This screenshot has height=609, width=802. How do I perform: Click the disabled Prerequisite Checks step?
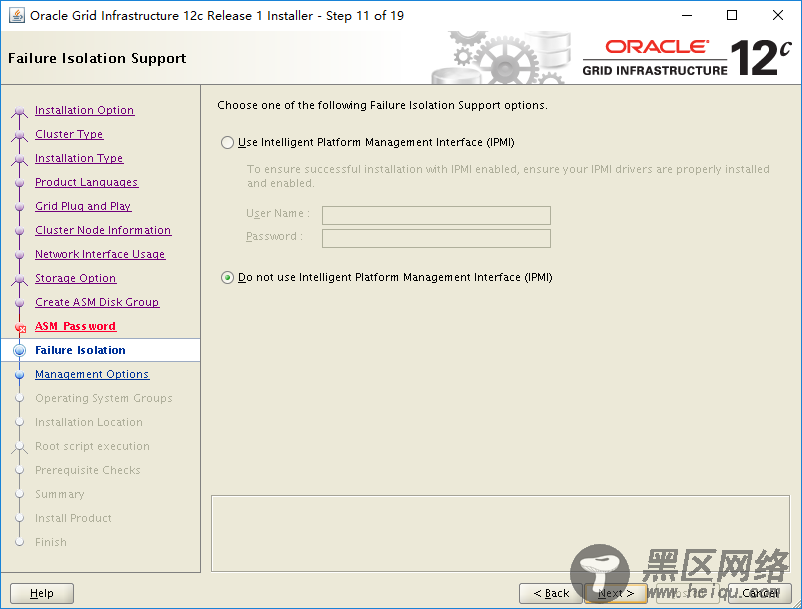click(87, 470)
